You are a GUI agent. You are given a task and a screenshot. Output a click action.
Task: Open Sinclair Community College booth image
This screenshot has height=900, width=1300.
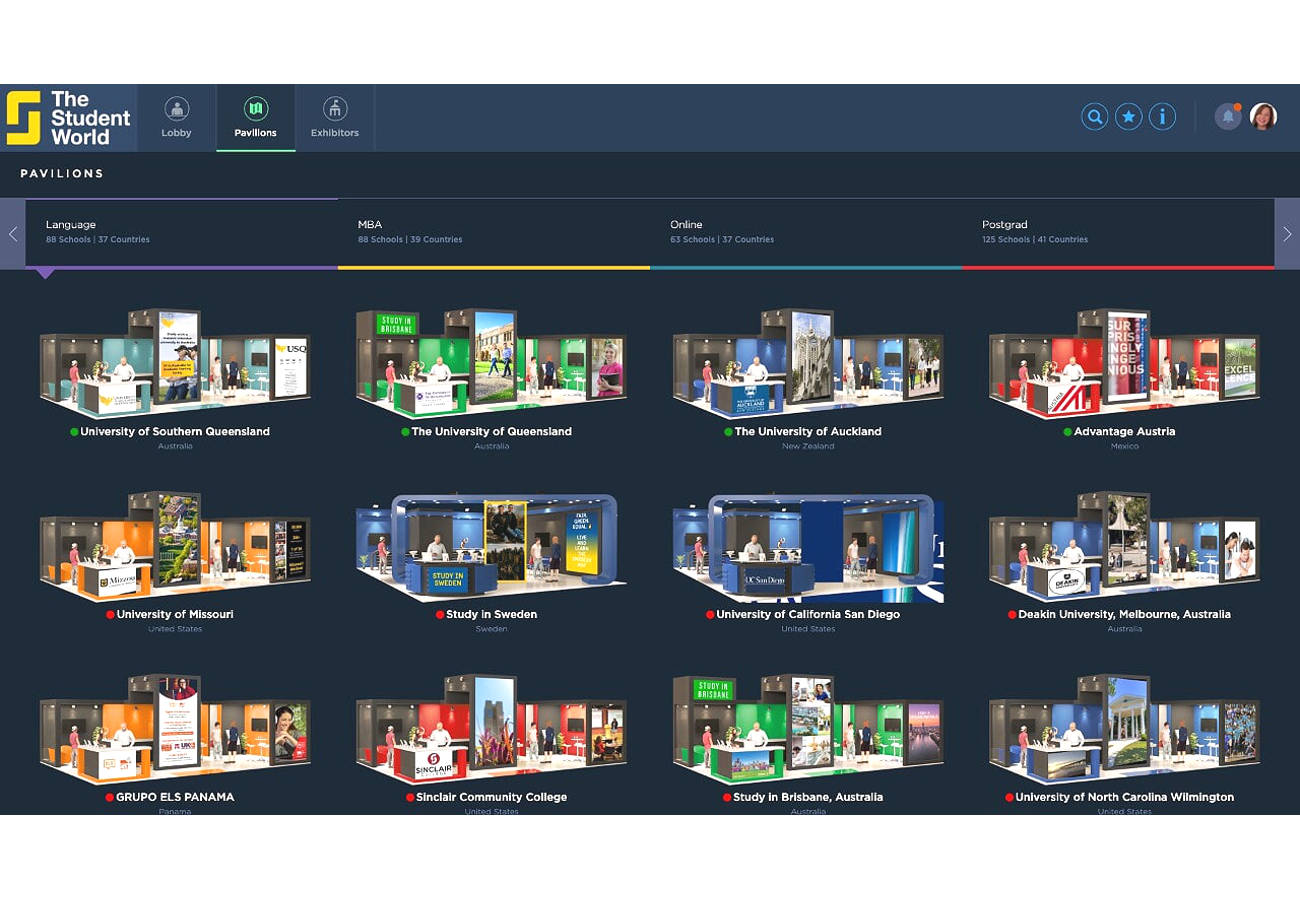click(x=491, y=730)
